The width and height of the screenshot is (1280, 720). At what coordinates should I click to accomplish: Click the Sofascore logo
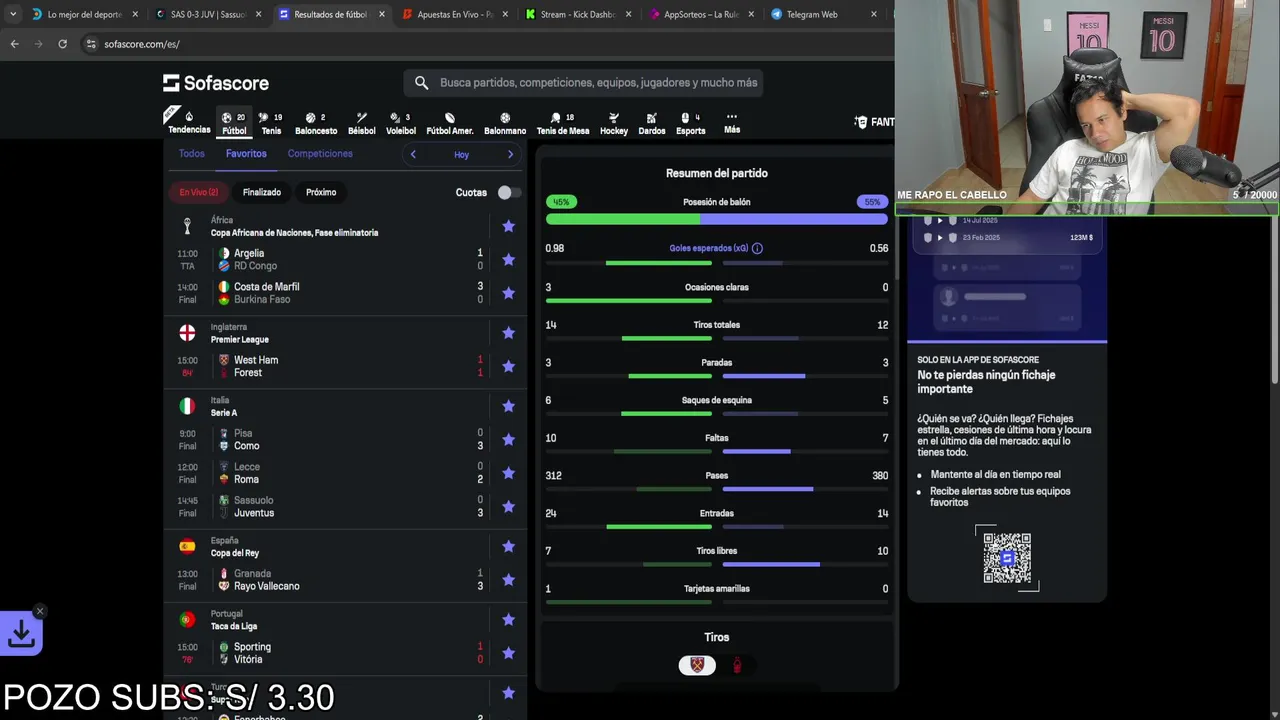pos(216,83)
